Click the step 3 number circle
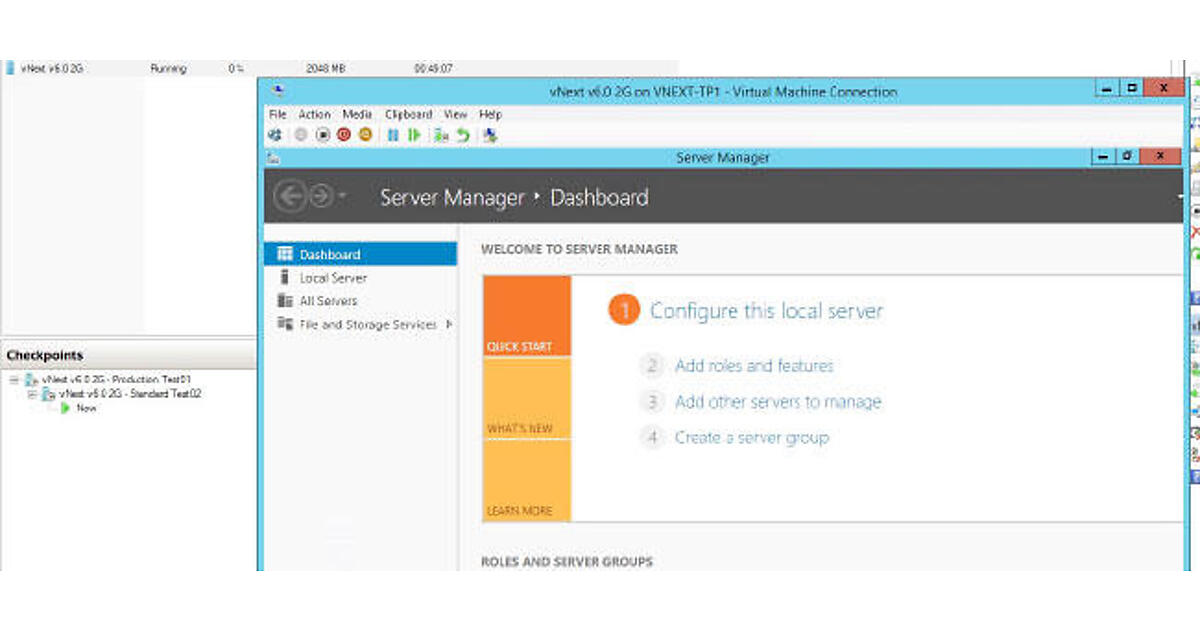The image size is (1200, 630). tap(652, 402)
